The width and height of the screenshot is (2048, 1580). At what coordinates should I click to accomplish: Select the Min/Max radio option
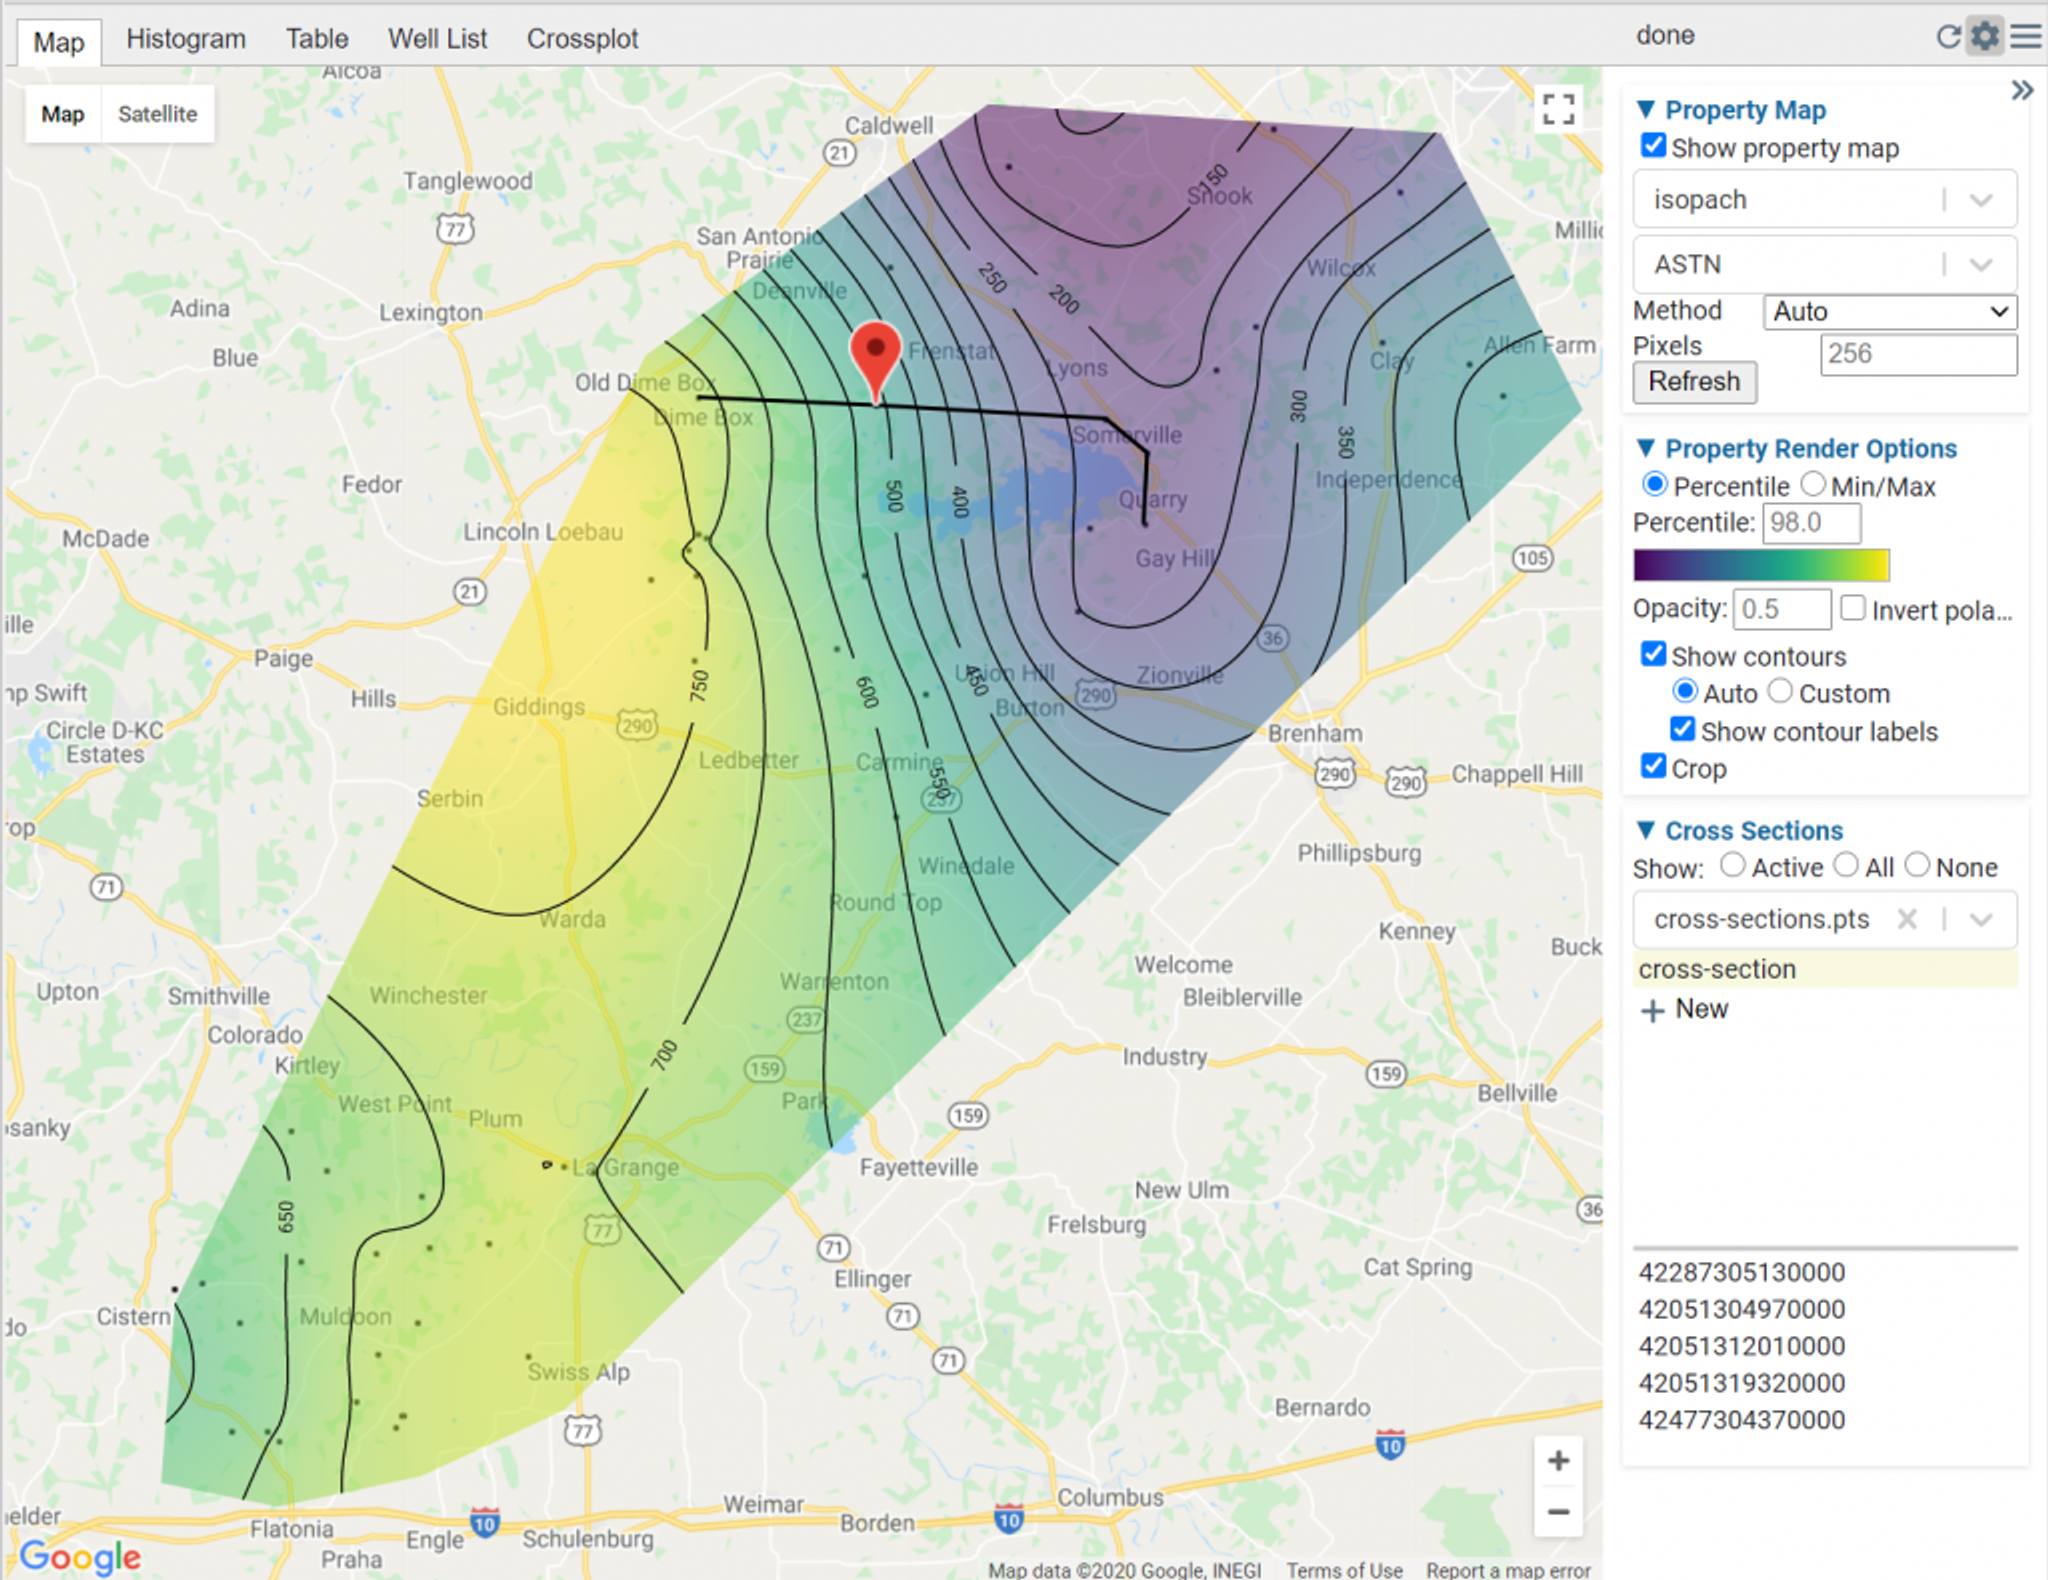pyautogui.click(x=1813, y=485)
